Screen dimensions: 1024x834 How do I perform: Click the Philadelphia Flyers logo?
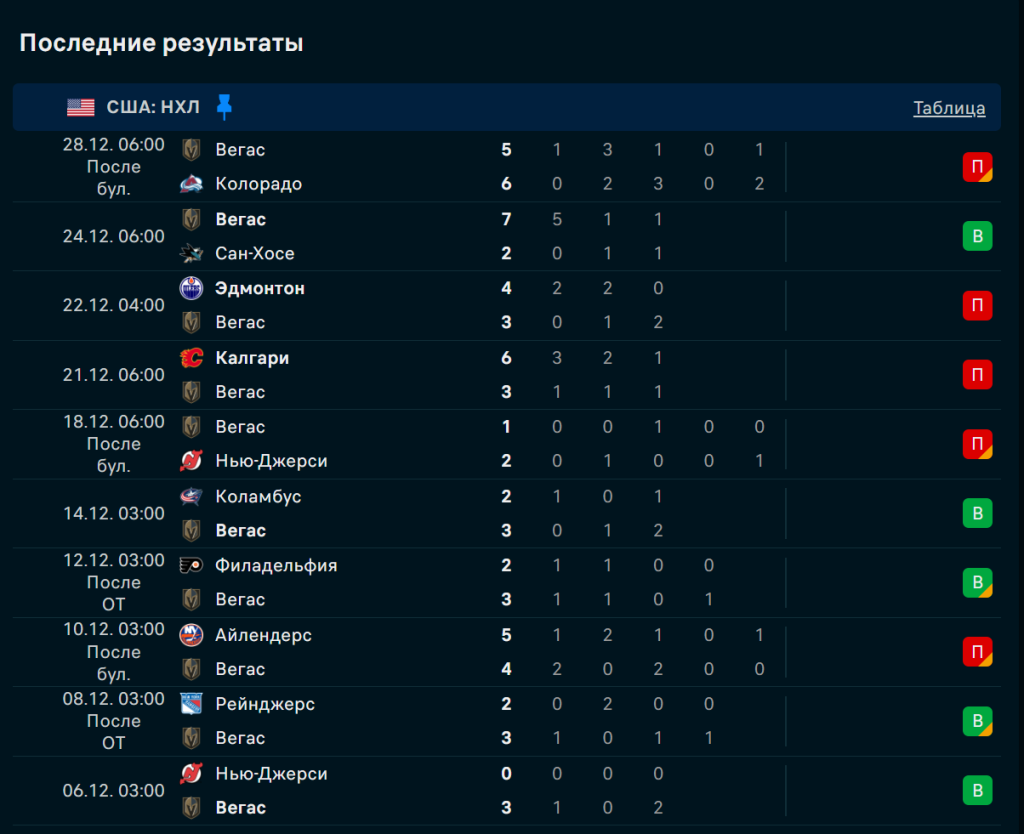pos(191,565)
